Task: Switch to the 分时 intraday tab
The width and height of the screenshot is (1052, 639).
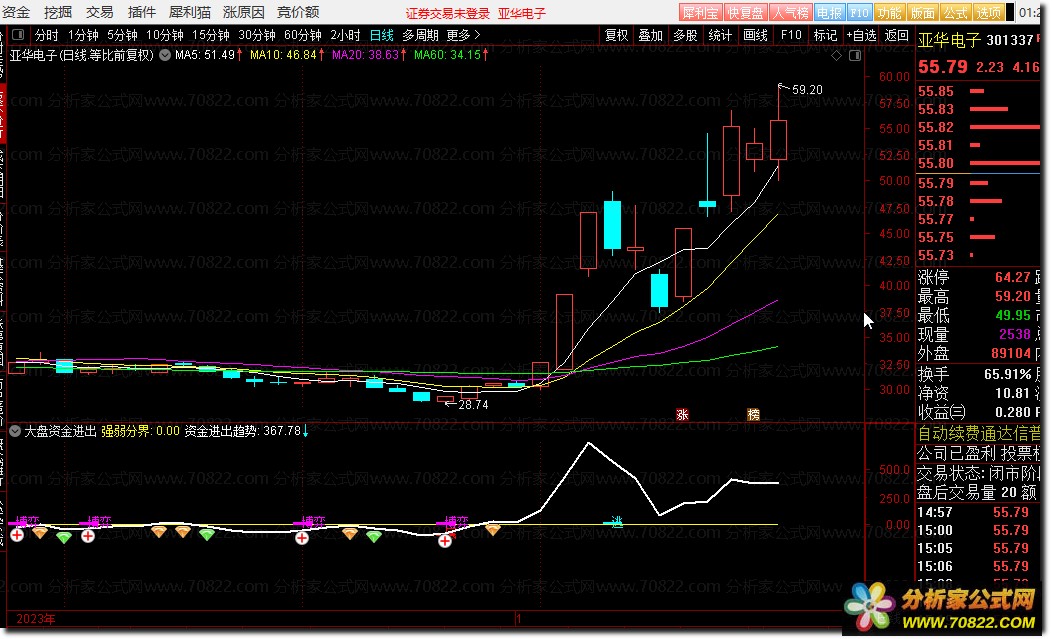Action: 46,35
